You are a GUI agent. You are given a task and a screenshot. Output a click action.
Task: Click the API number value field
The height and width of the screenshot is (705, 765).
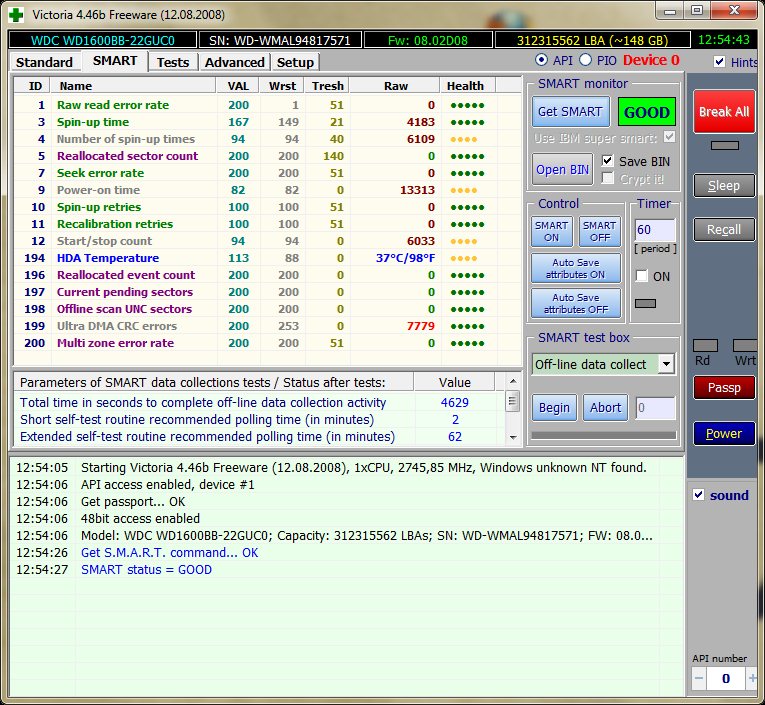point(726,678)
